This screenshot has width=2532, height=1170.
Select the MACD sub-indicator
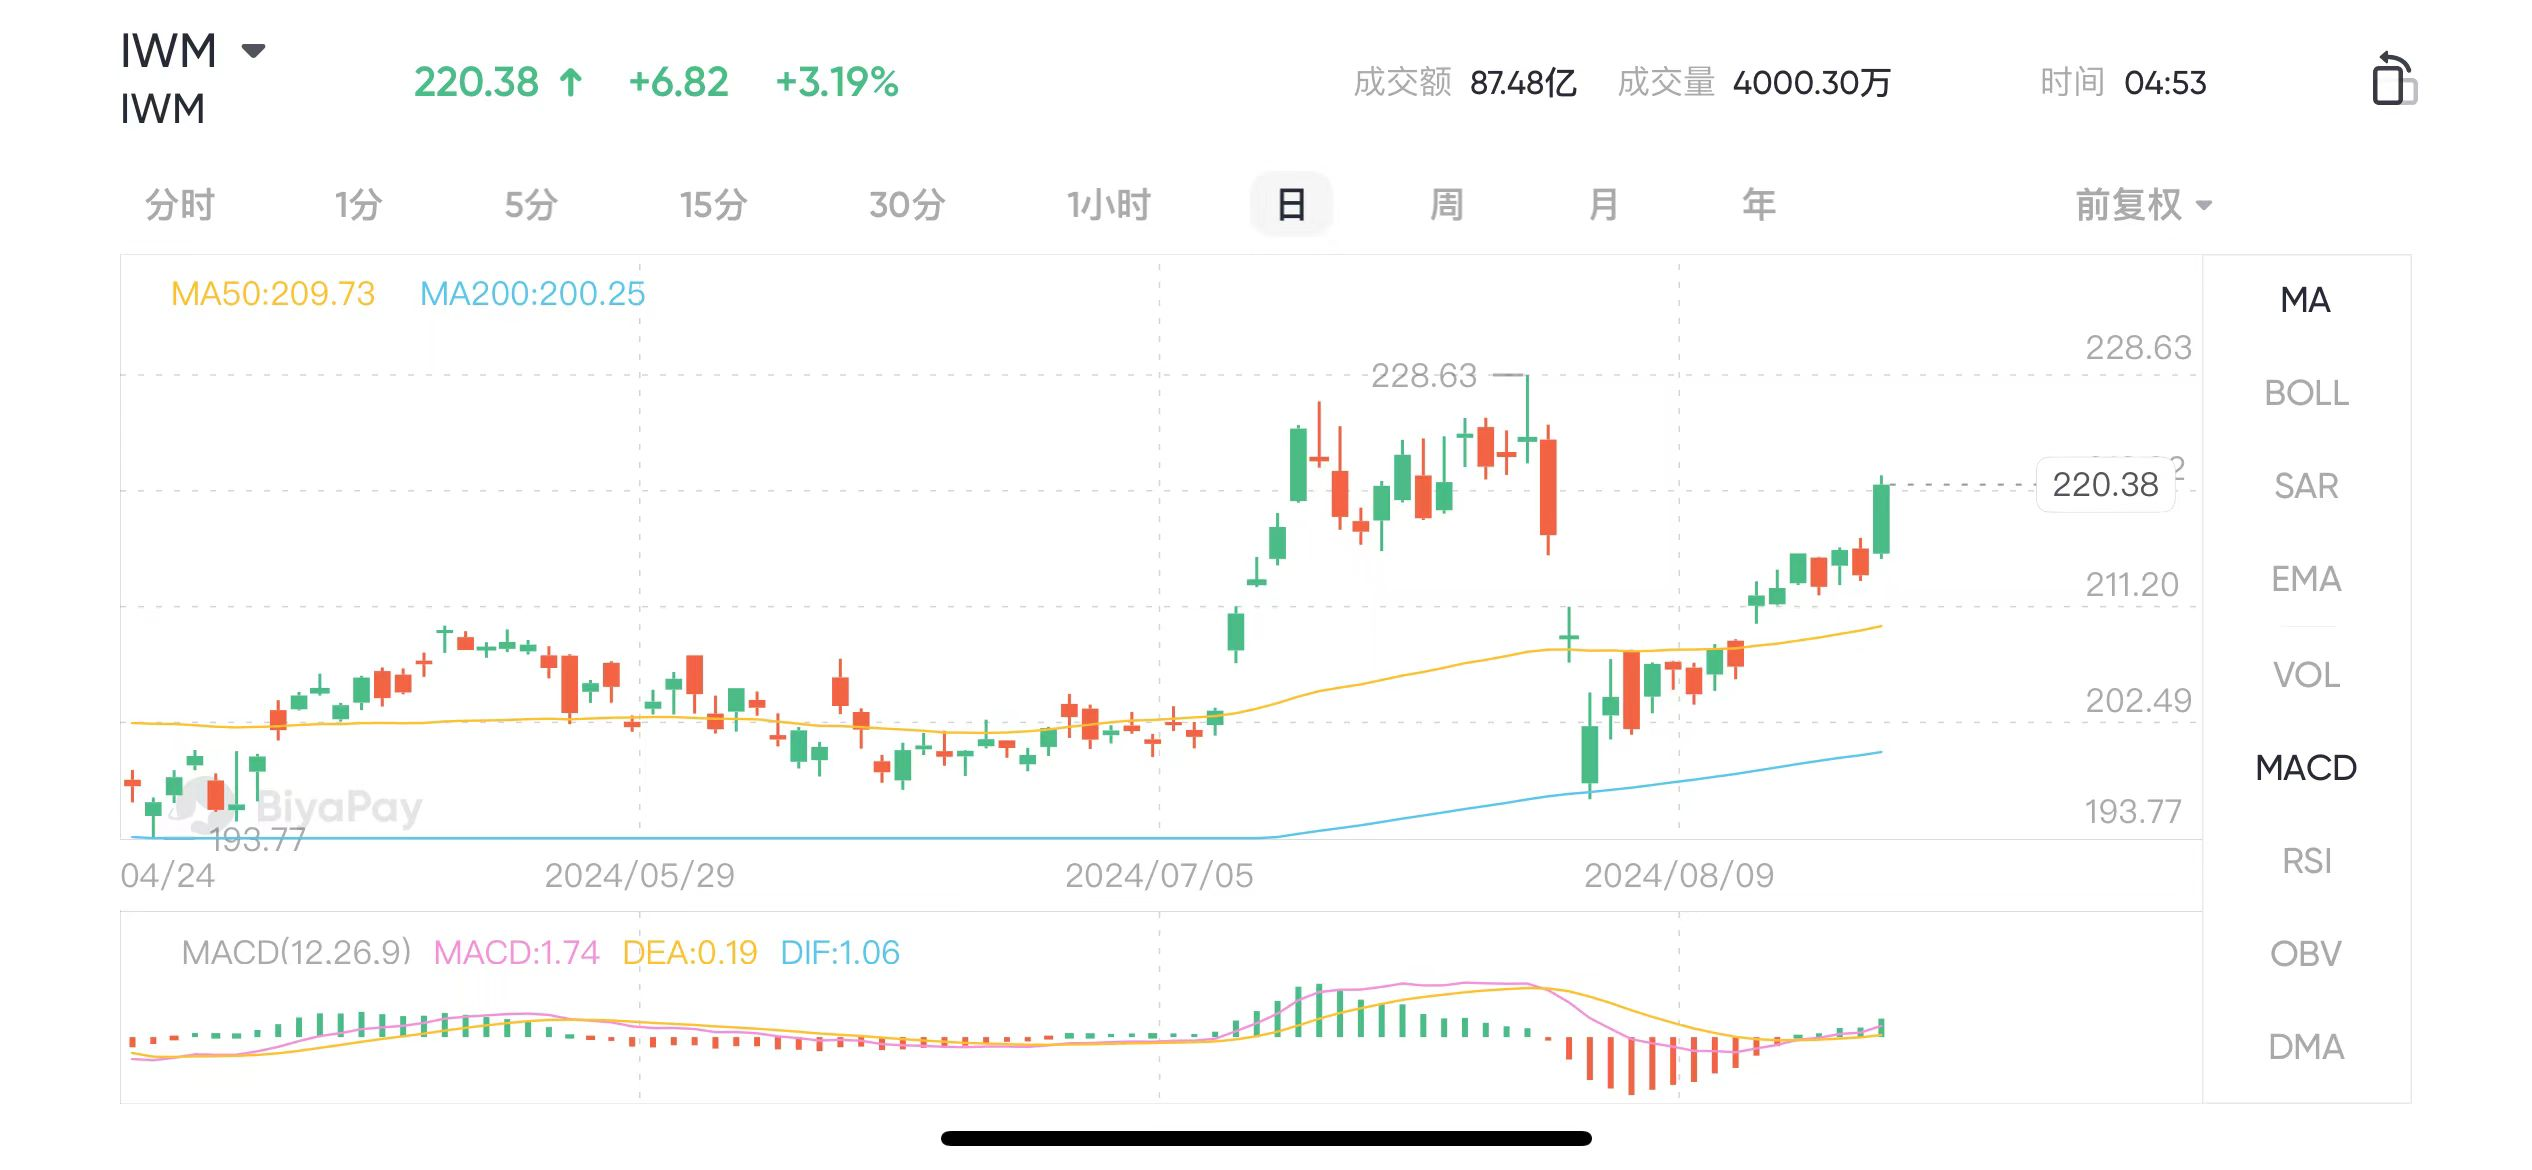click(2306, 768)
